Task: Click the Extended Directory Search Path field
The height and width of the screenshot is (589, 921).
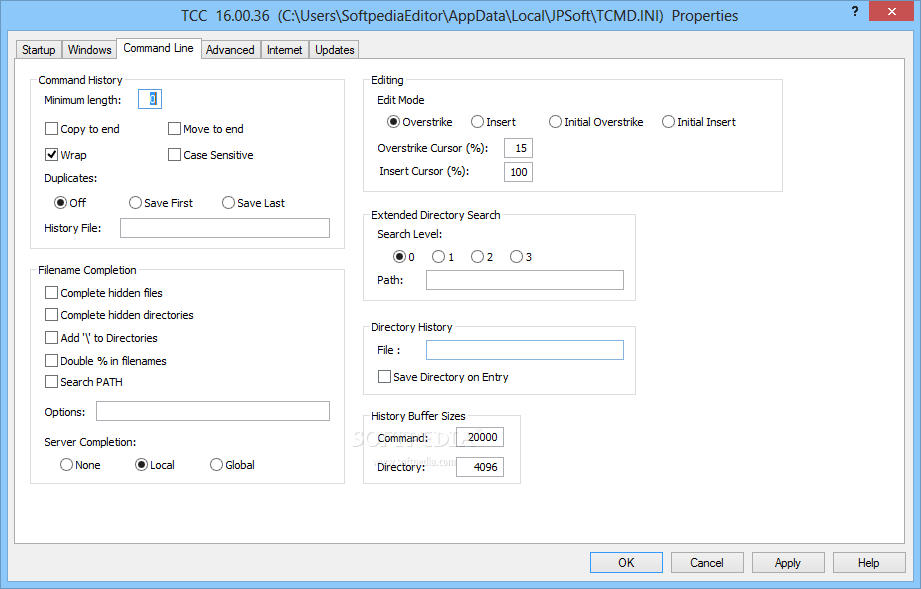Action: 525,280
